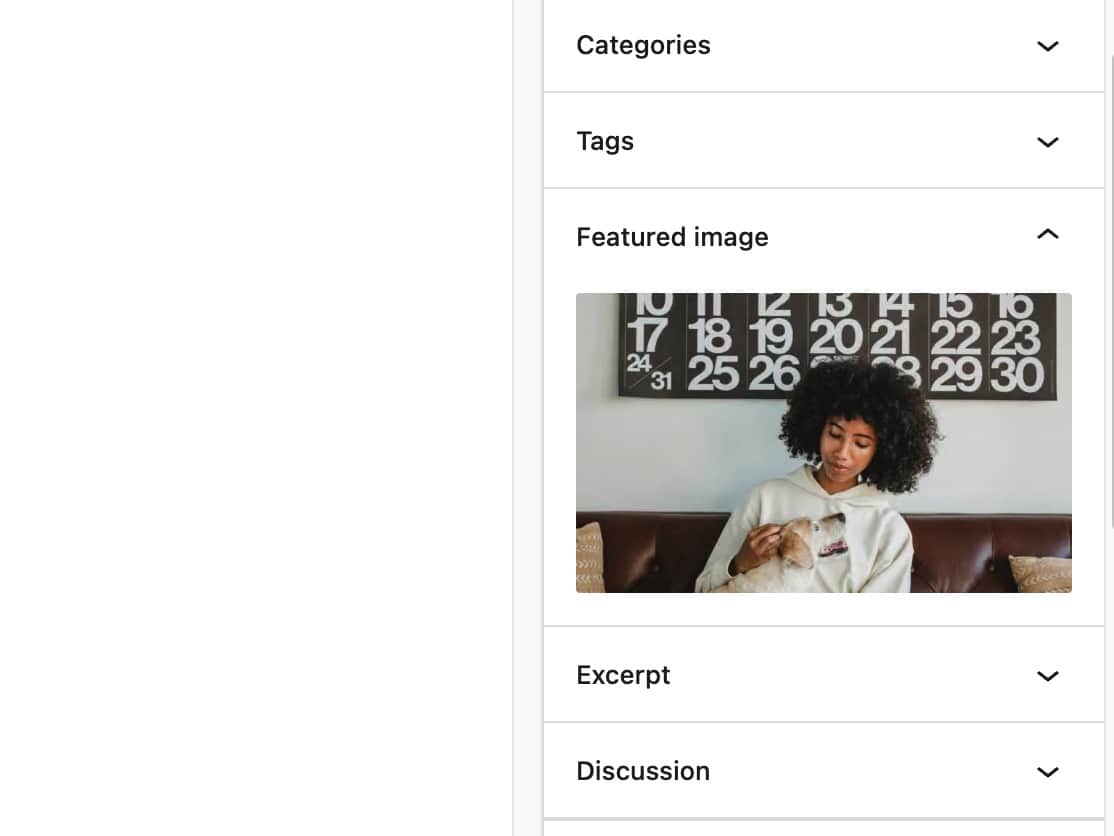
Task: Select the Discussion panel title
Action: (643, 772)
